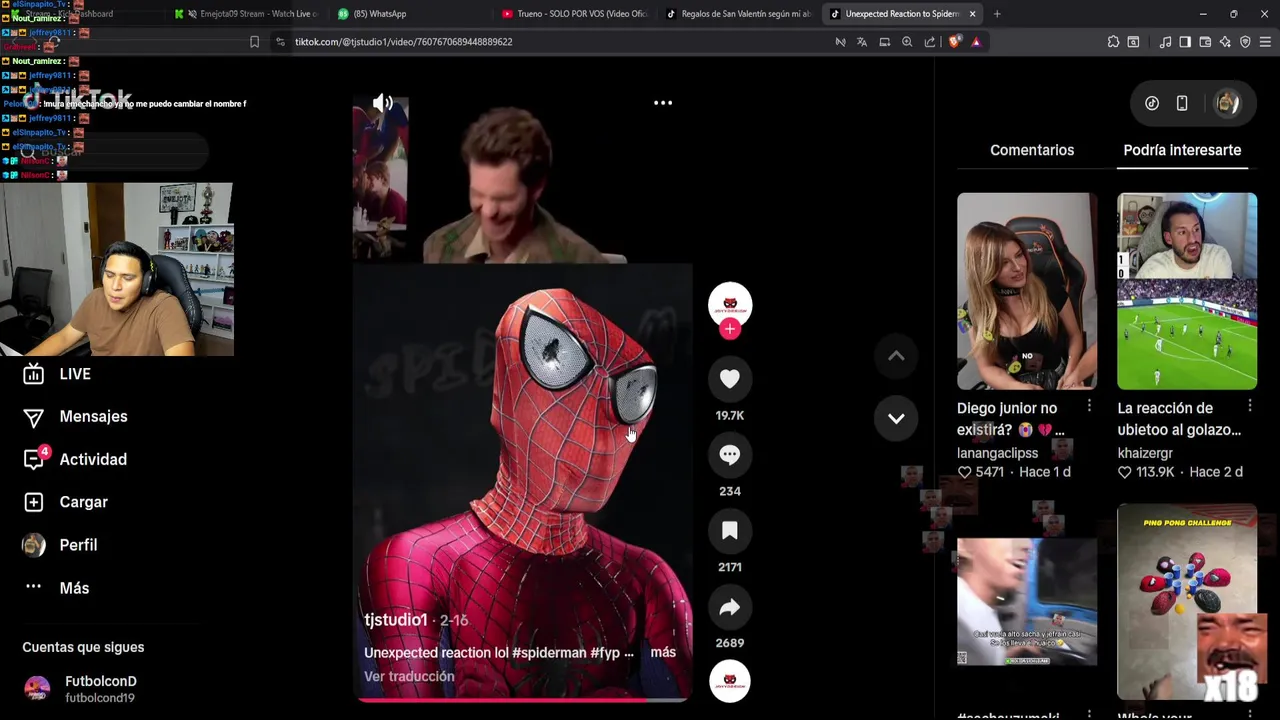Open Diego junior video thumbnail

click(1027, 291)
